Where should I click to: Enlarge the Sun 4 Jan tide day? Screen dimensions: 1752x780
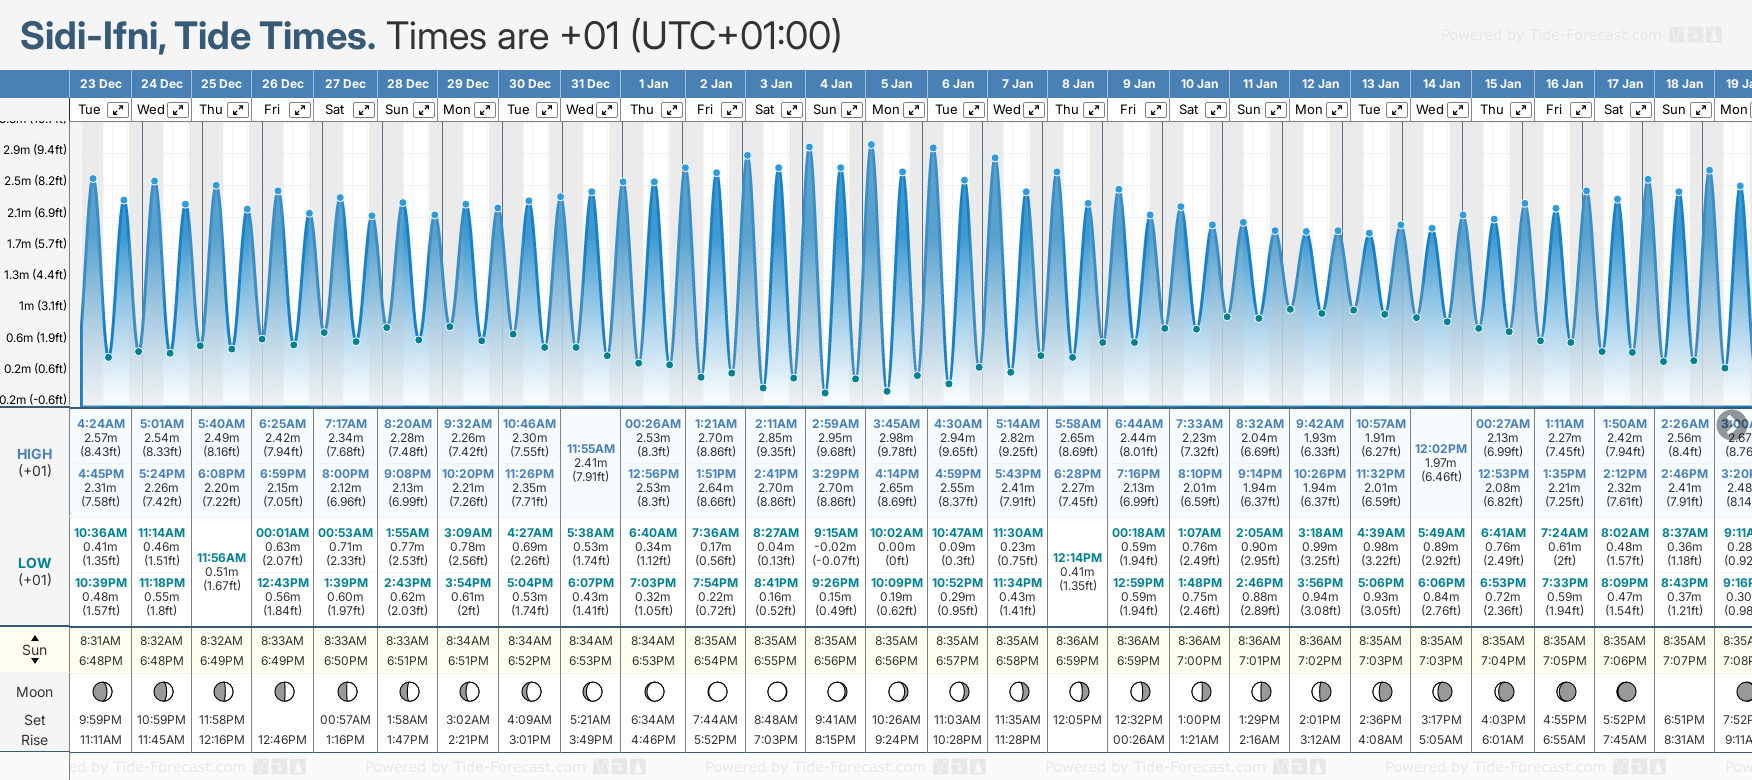tap(853, 110)
